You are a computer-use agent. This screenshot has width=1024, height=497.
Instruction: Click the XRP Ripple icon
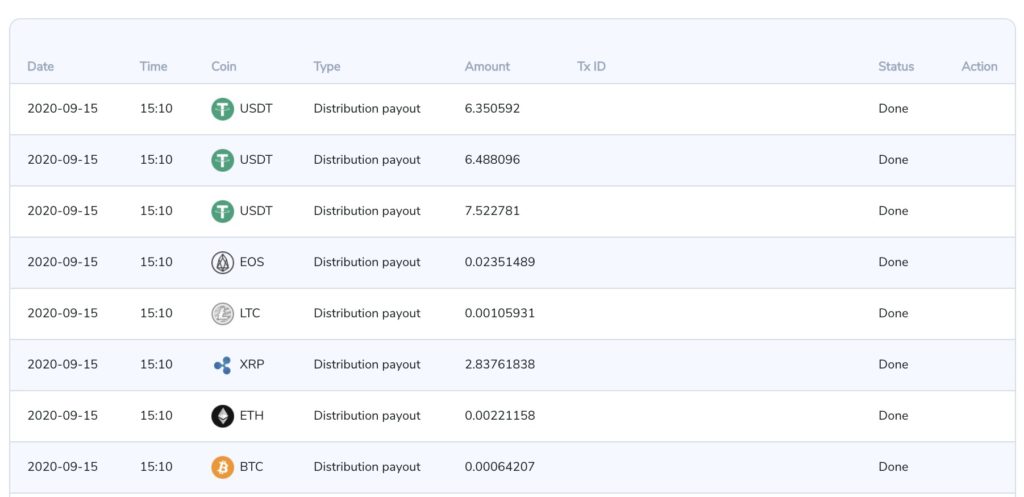click(222, 365)
